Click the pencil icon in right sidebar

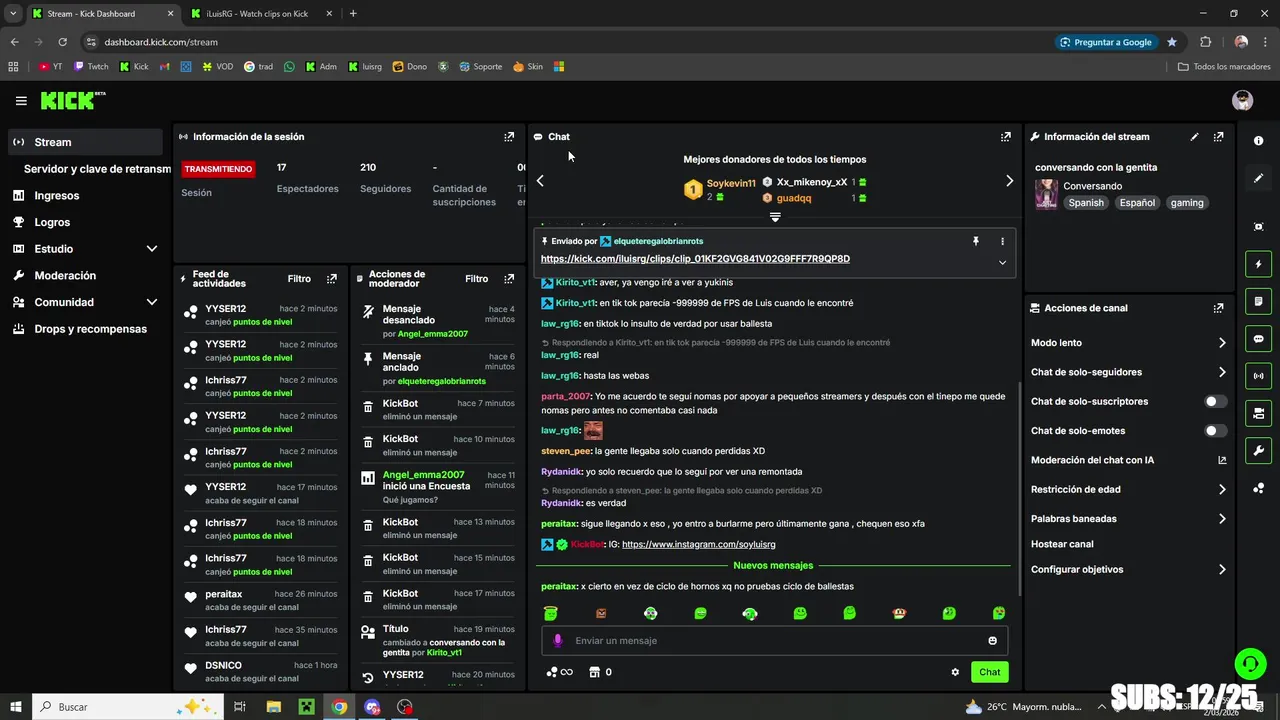click(x=1258, y=178)
